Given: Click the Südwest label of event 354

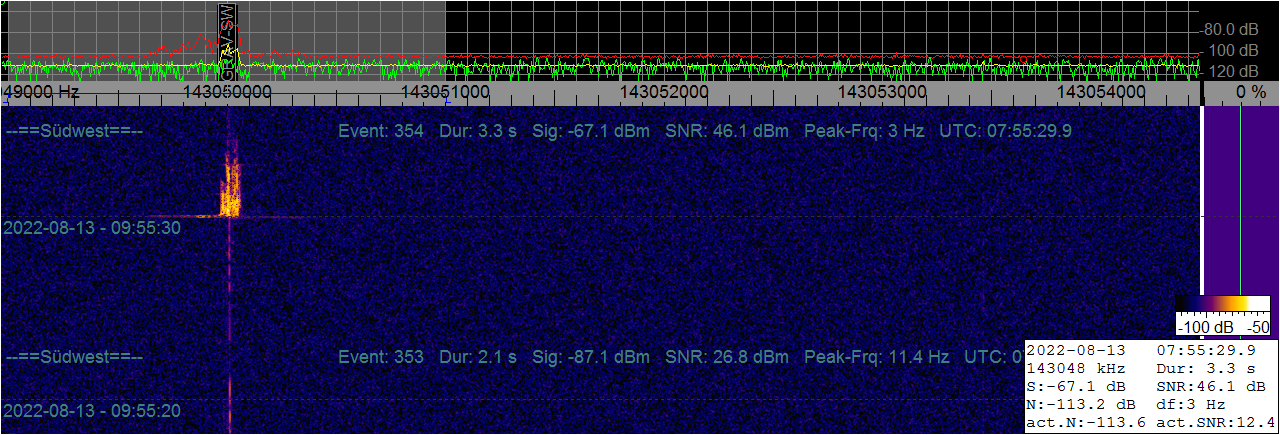Looking at the screenshot, I should pyautogui.click(x=74, y=132).
